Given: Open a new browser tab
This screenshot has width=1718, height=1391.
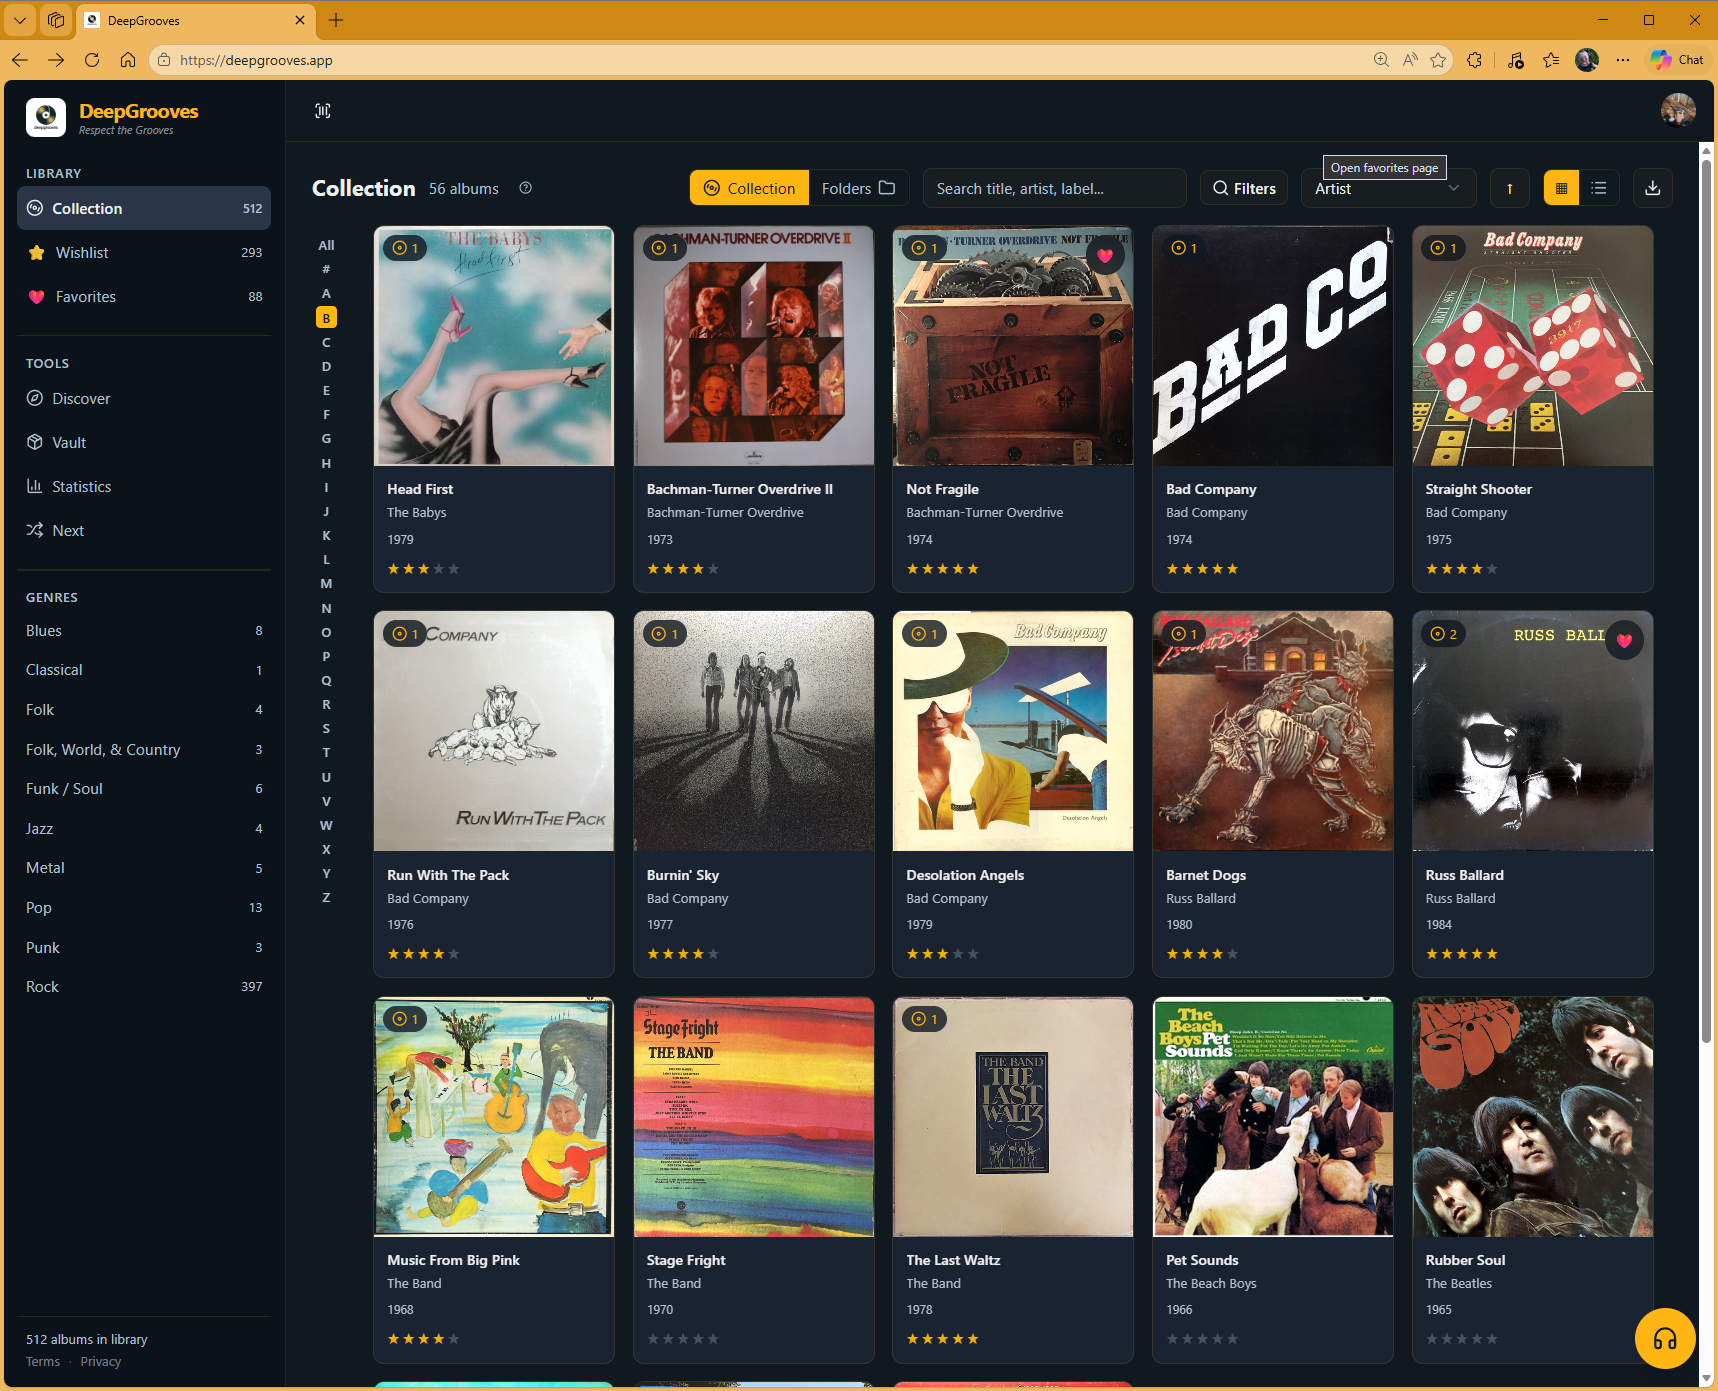Looking at the screenshot, I should (336, 20).
